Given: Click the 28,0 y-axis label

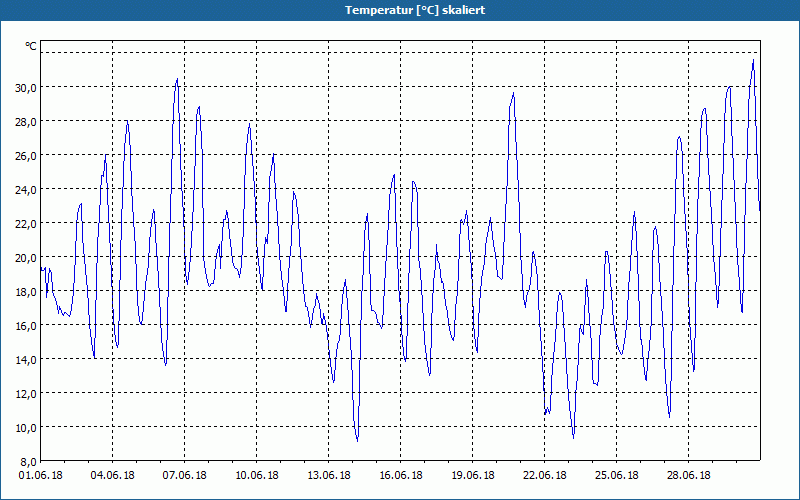Looking at the screenshot, I should 26,121.
